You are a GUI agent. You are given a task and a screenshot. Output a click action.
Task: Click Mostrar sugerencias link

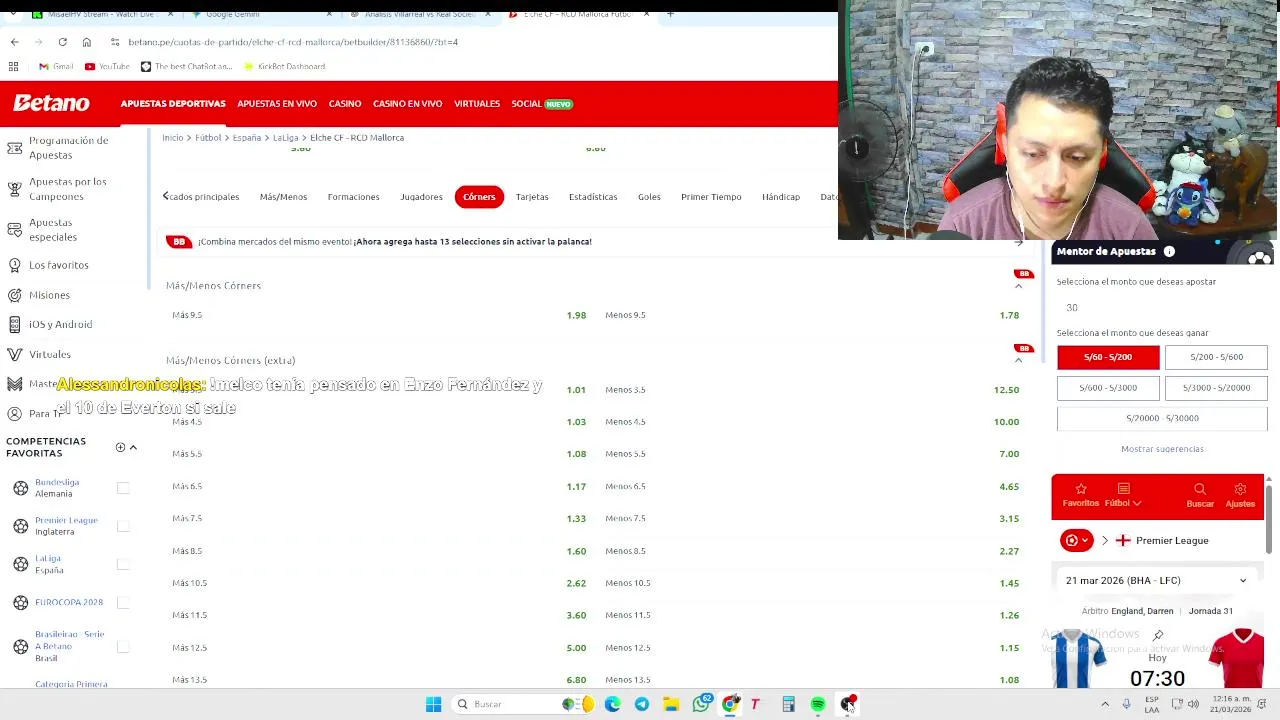[1162, 449]
